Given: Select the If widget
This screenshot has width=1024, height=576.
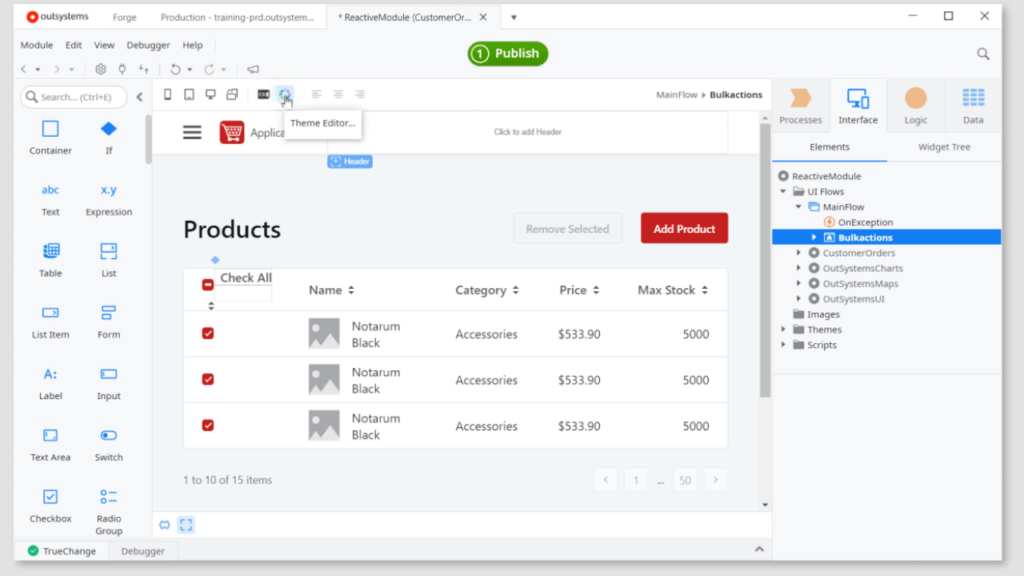Looking at the screenshot, I should (x=108, y=138).
